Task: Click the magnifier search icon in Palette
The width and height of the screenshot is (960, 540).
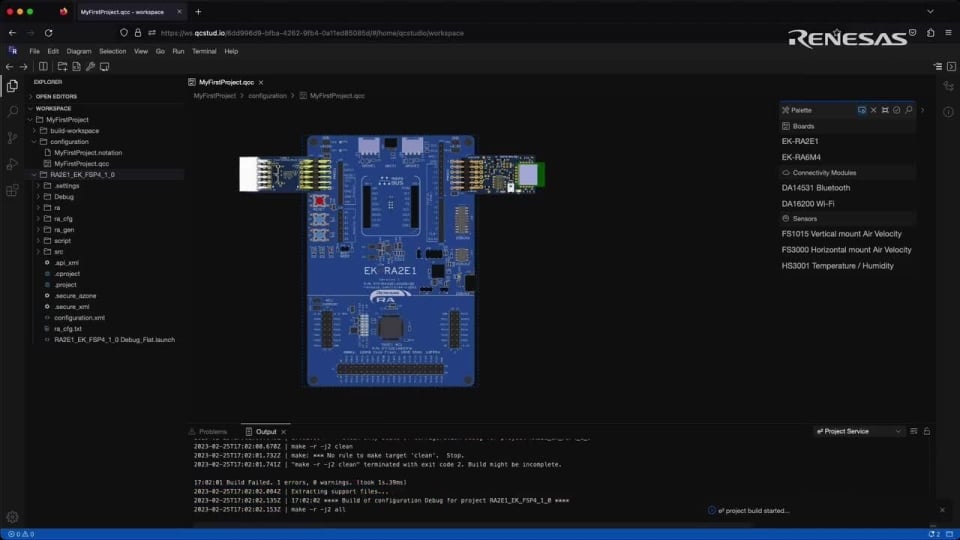Action: click(x=909, y=110)
